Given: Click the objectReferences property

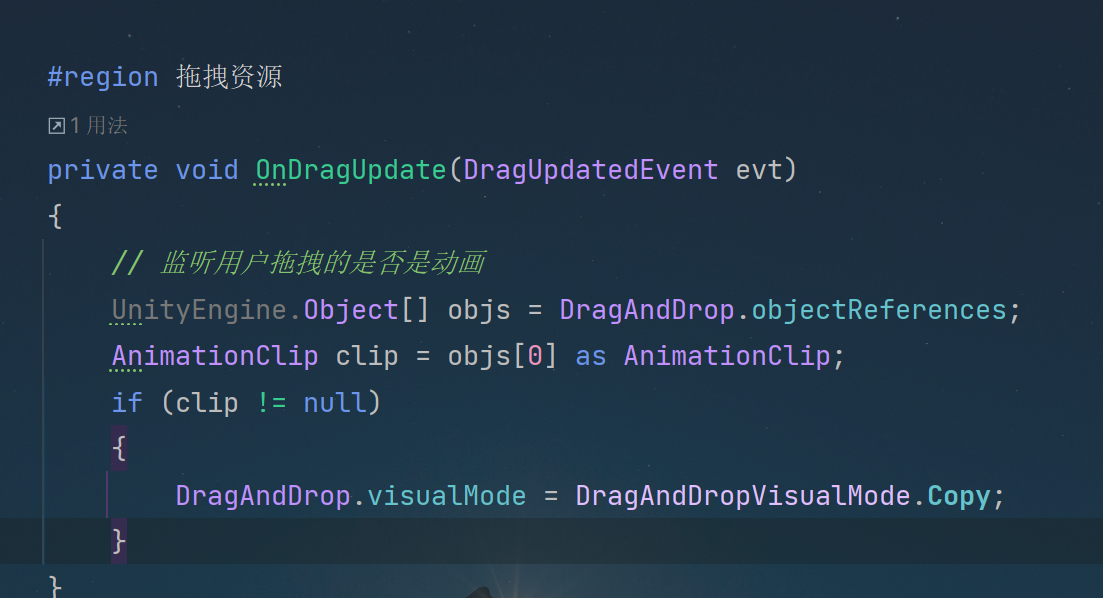Looking at the screenshot, I should click(x=879, y=310).
